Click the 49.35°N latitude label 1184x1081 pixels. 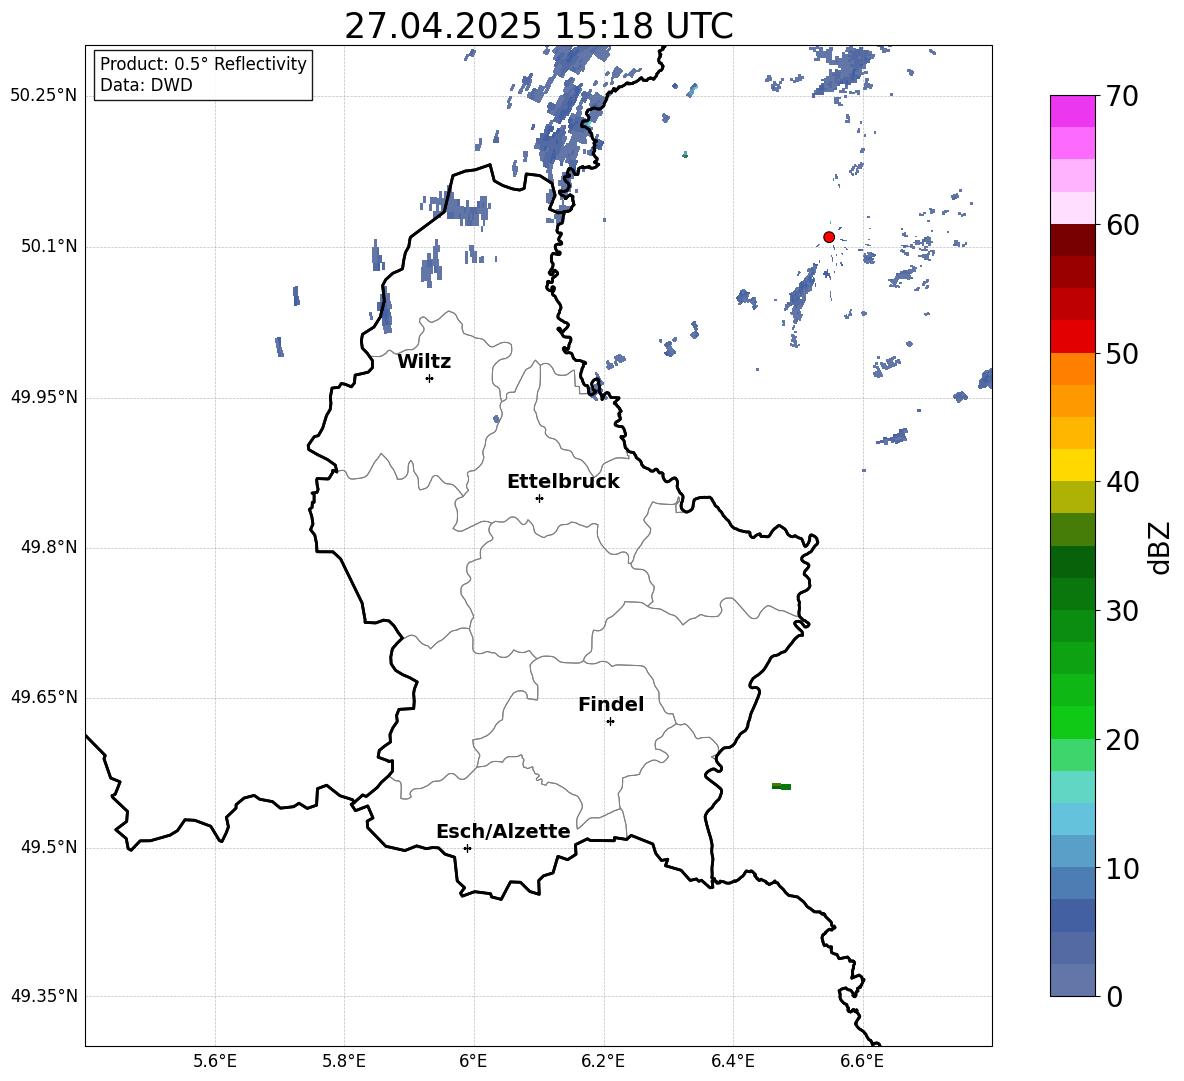tap(44, 996)
